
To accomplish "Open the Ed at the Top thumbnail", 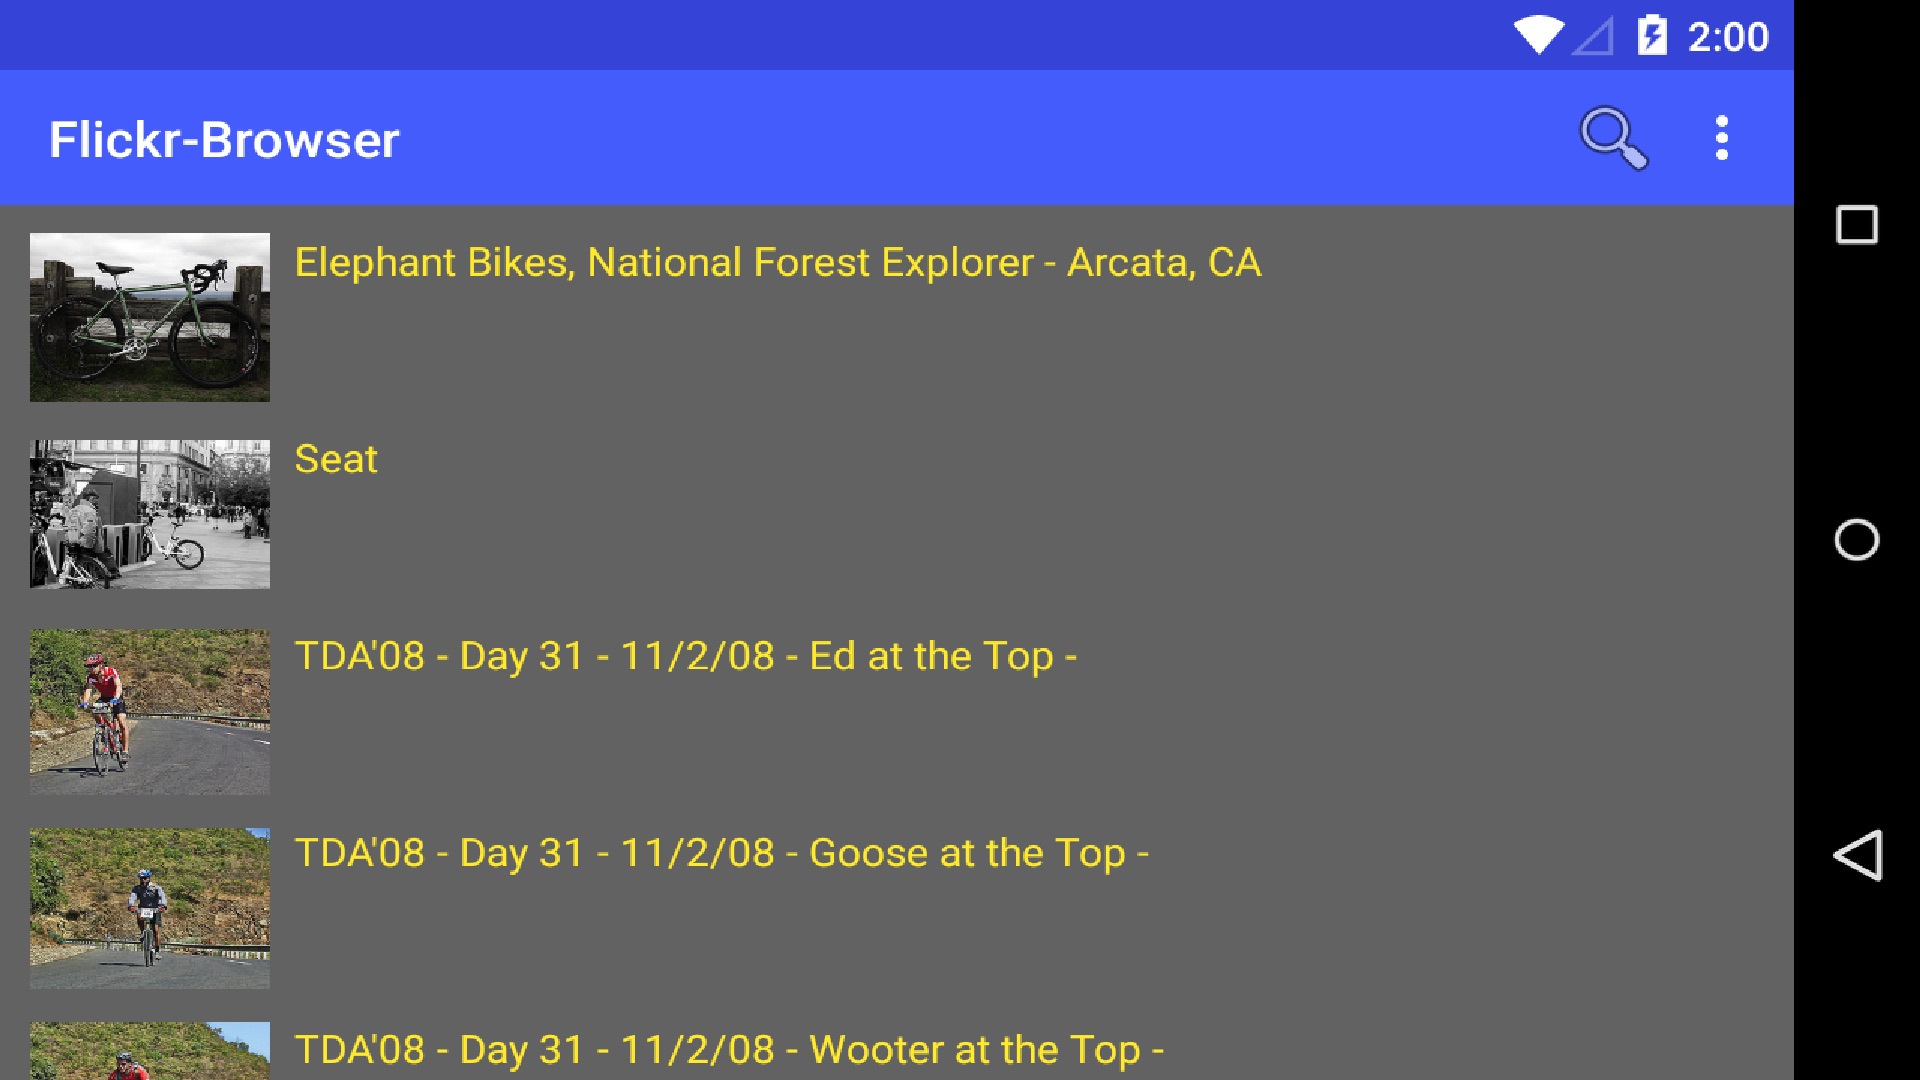I will 150,711.
